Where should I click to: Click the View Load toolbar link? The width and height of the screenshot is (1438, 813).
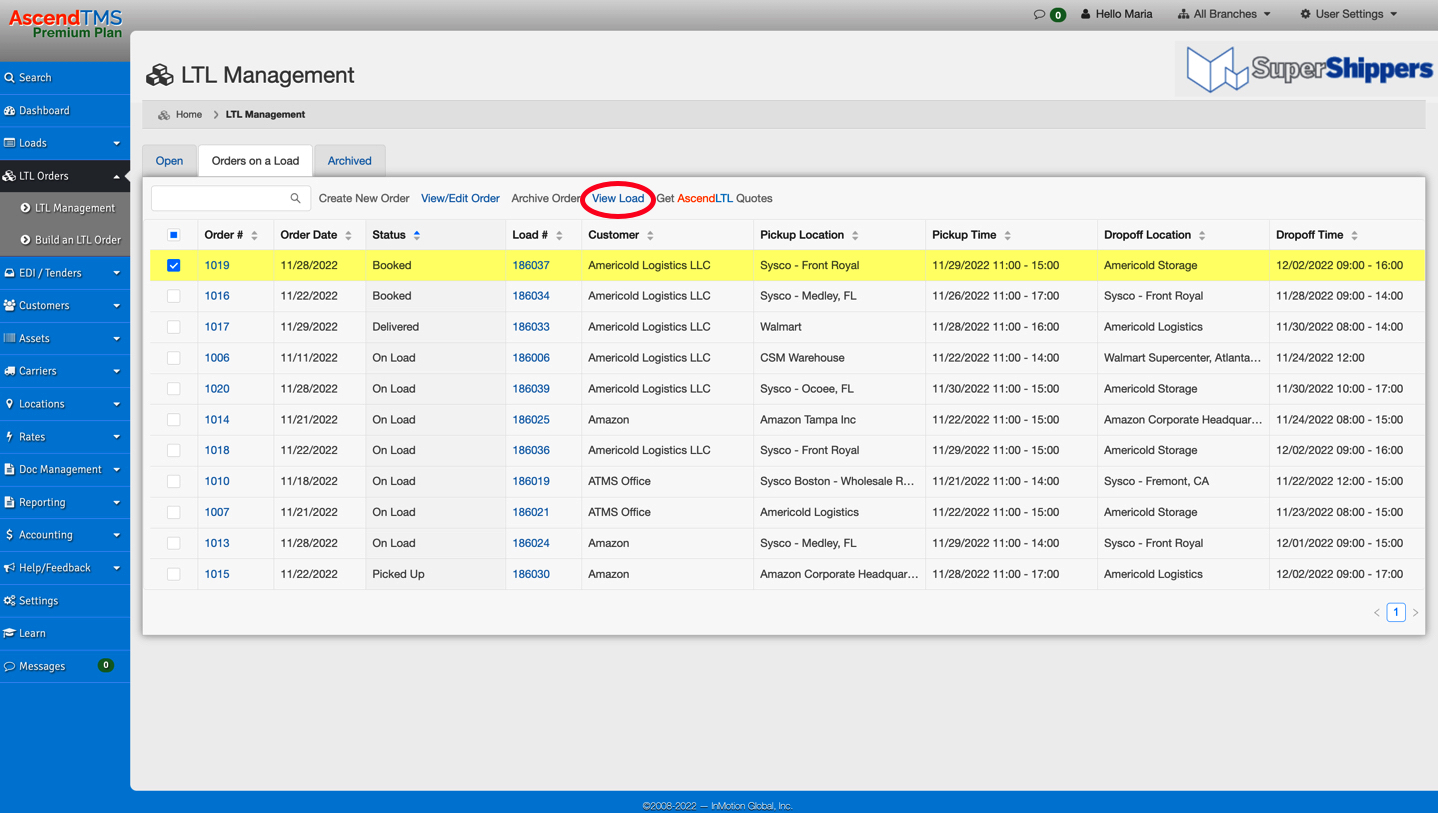point(618,198)
